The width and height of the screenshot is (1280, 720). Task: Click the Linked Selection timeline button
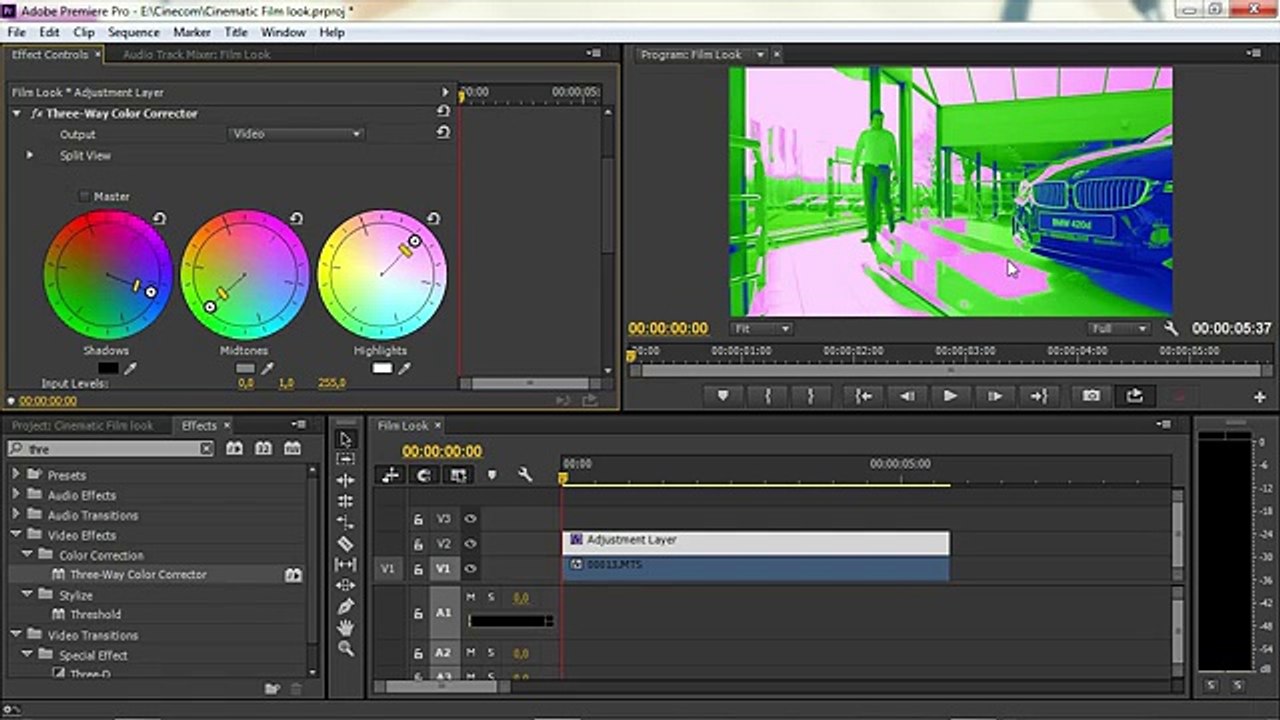coord(458,475)
